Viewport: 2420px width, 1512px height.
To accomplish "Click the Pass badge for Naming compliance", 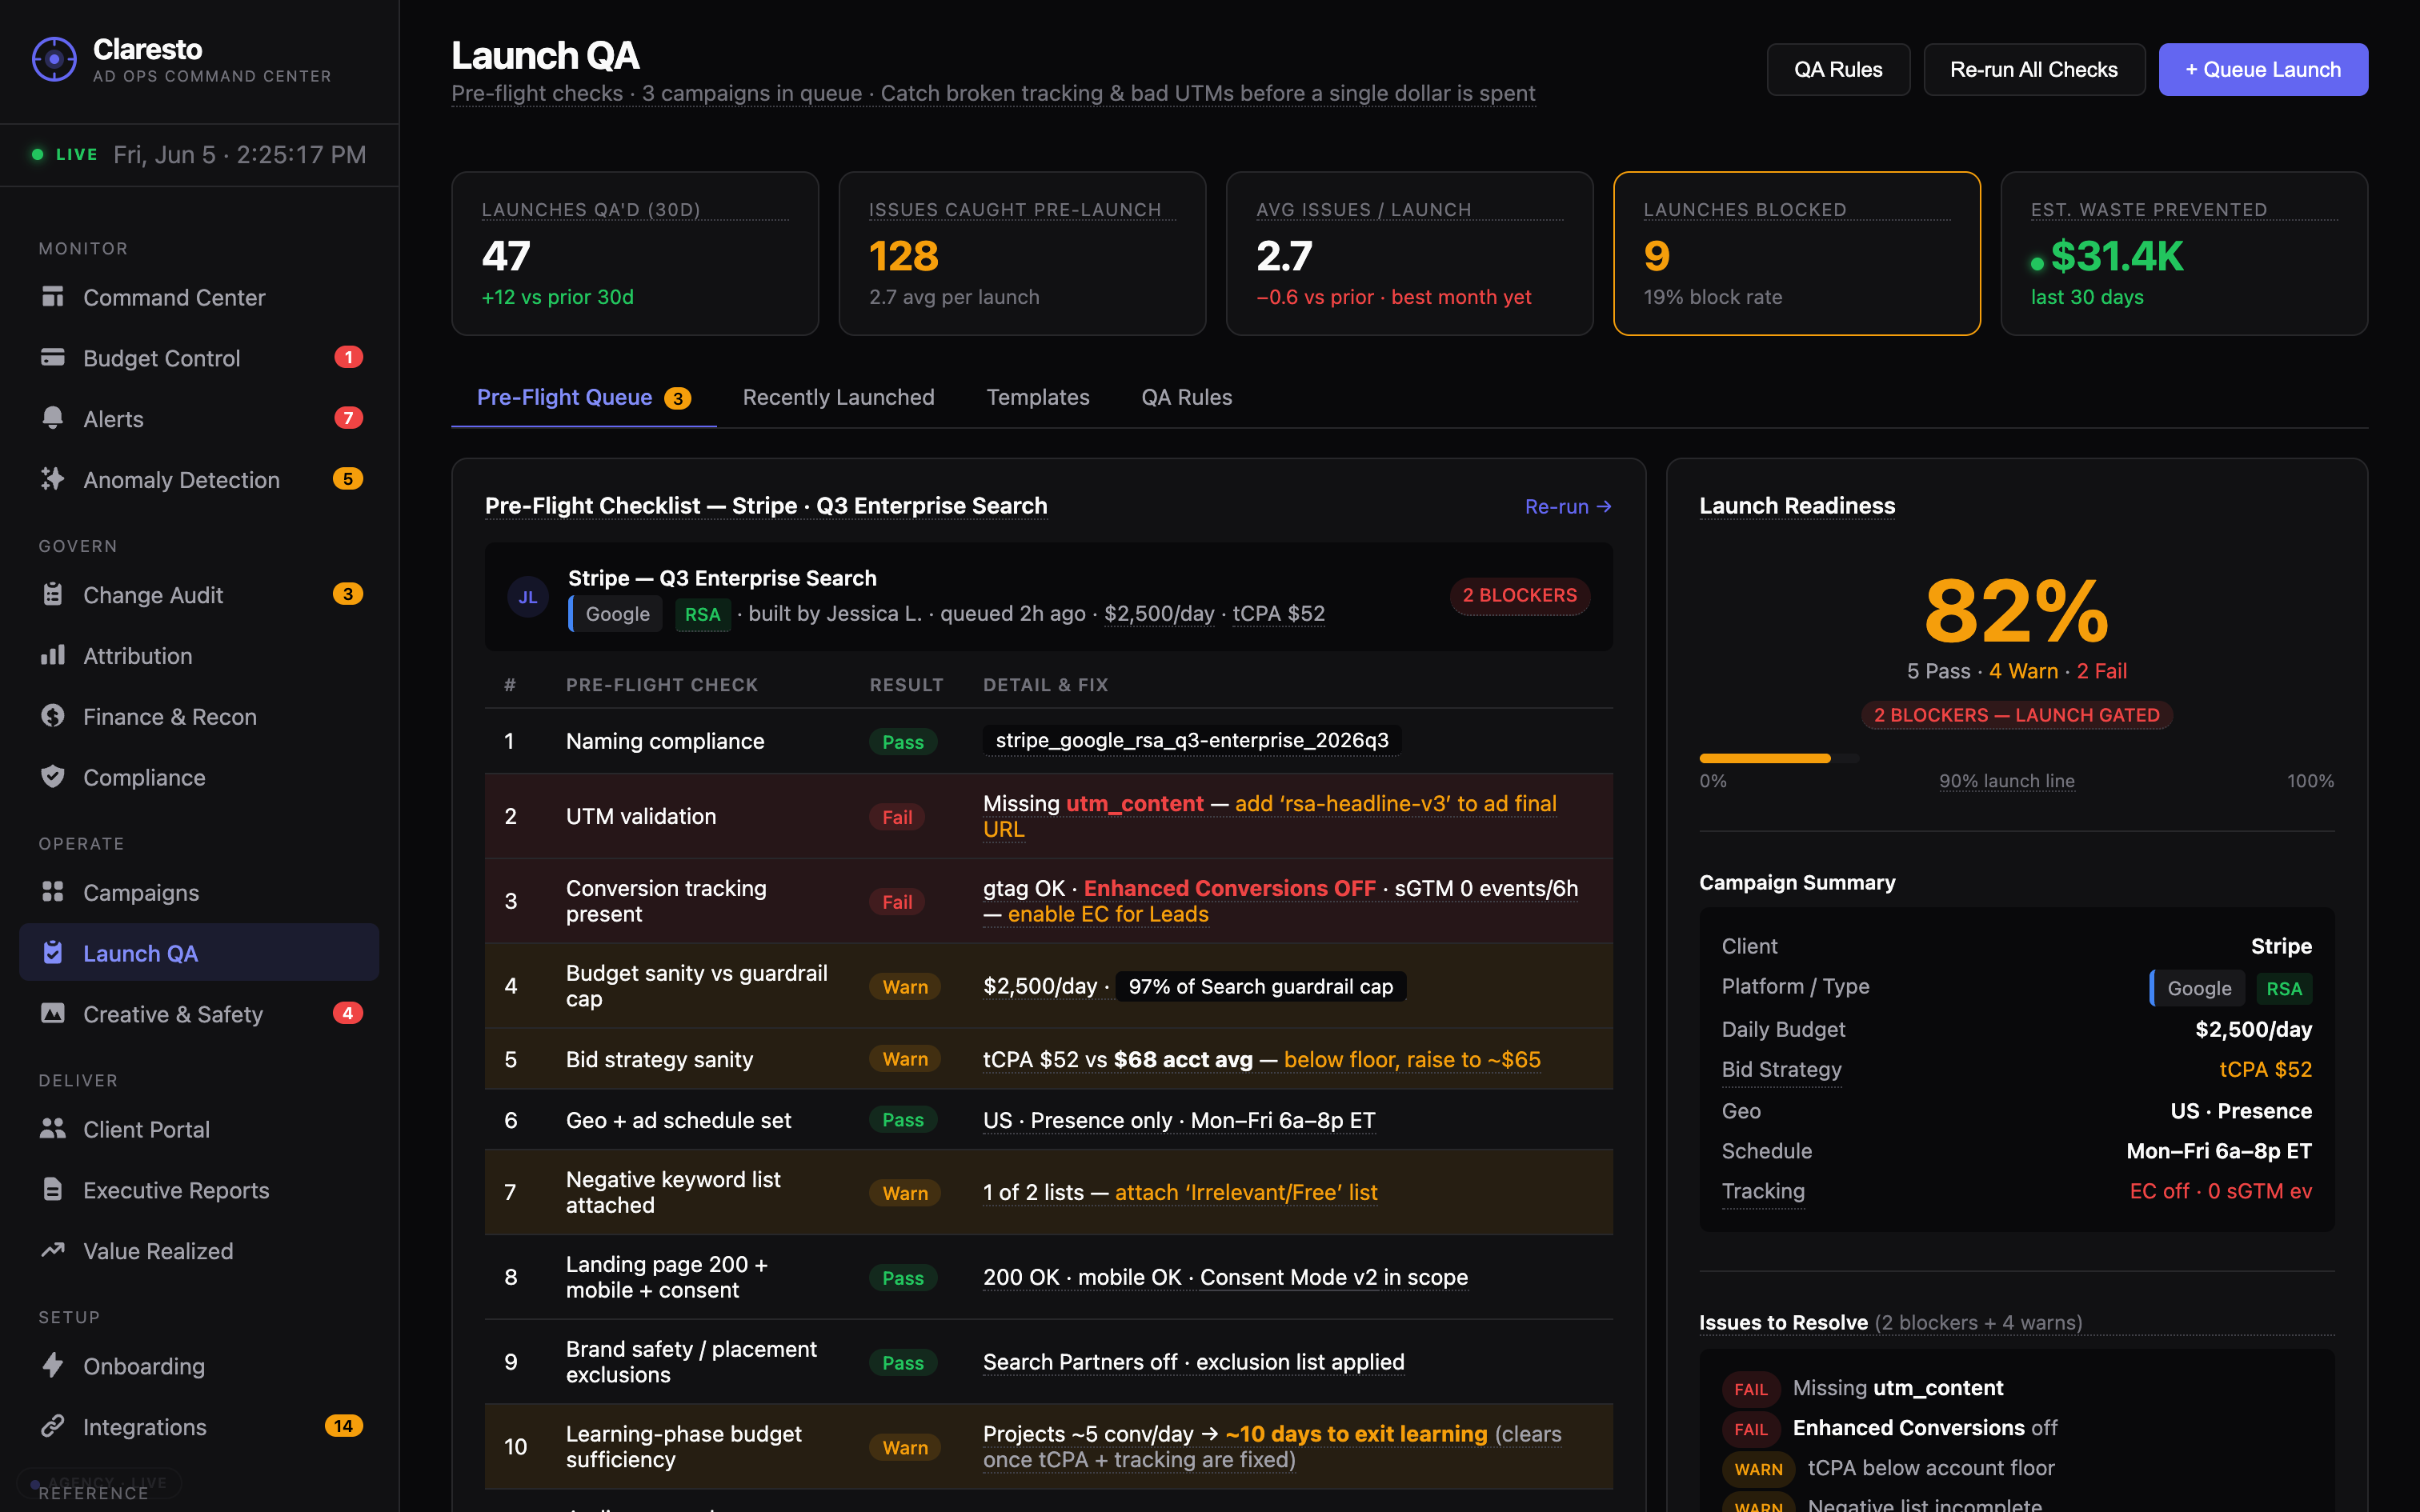I will (x=903, y=742).
